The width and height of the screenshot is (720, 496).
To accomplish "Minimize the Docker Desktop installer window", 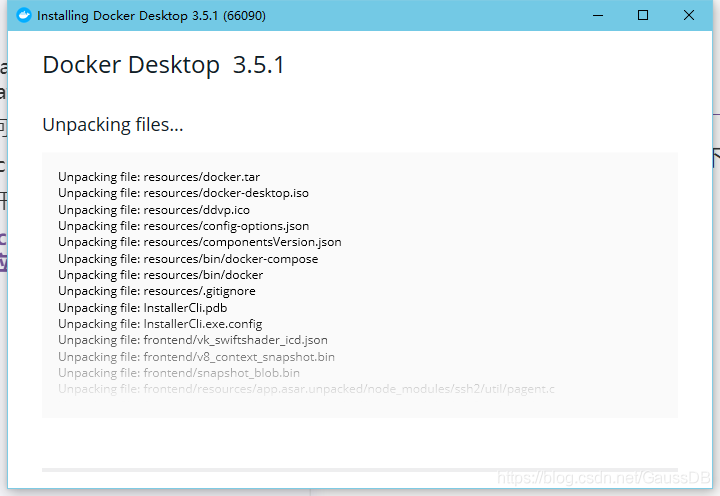I will (598, 15).
